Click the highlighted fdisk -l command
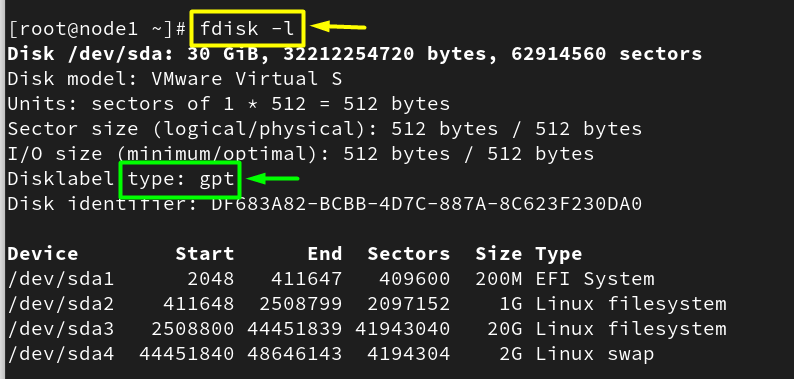Screen dimensions: 794x379 tap(247, 28)
